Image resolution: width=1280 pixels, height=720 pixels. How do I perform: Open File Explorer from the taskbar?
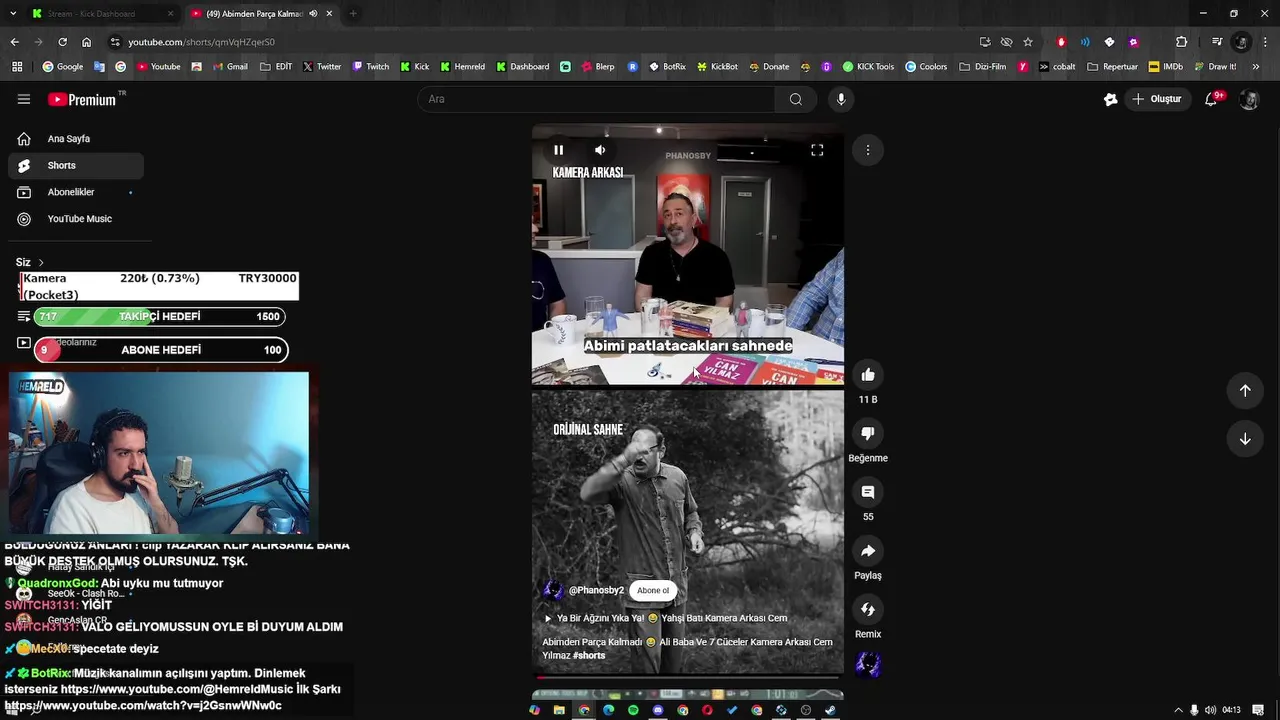559,710
